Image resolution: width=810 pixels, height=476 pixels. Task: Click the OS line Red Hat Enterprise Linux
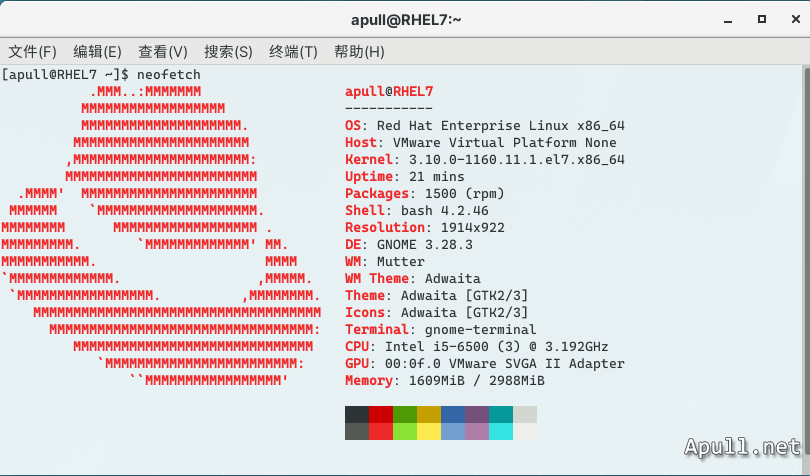pyautogui.click(x=485, y=126)
